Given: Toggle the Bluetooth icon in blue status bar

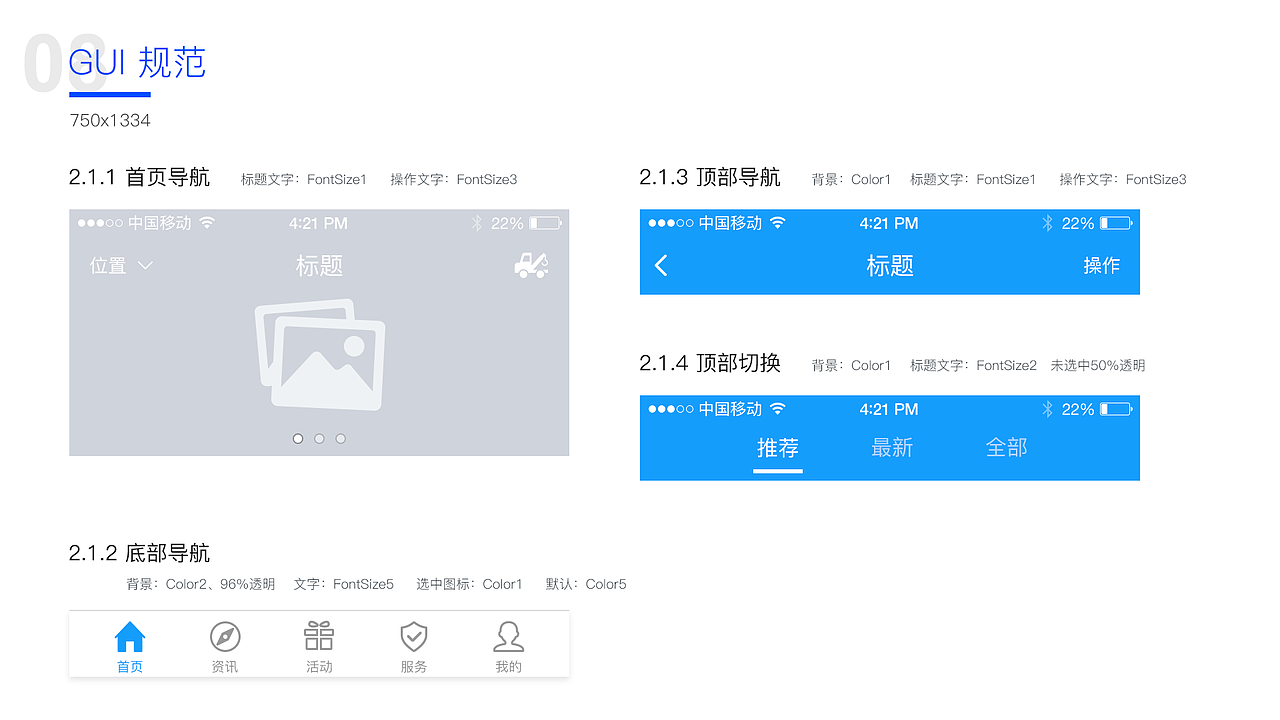Looking at the screenshot, I should 1047,223.
